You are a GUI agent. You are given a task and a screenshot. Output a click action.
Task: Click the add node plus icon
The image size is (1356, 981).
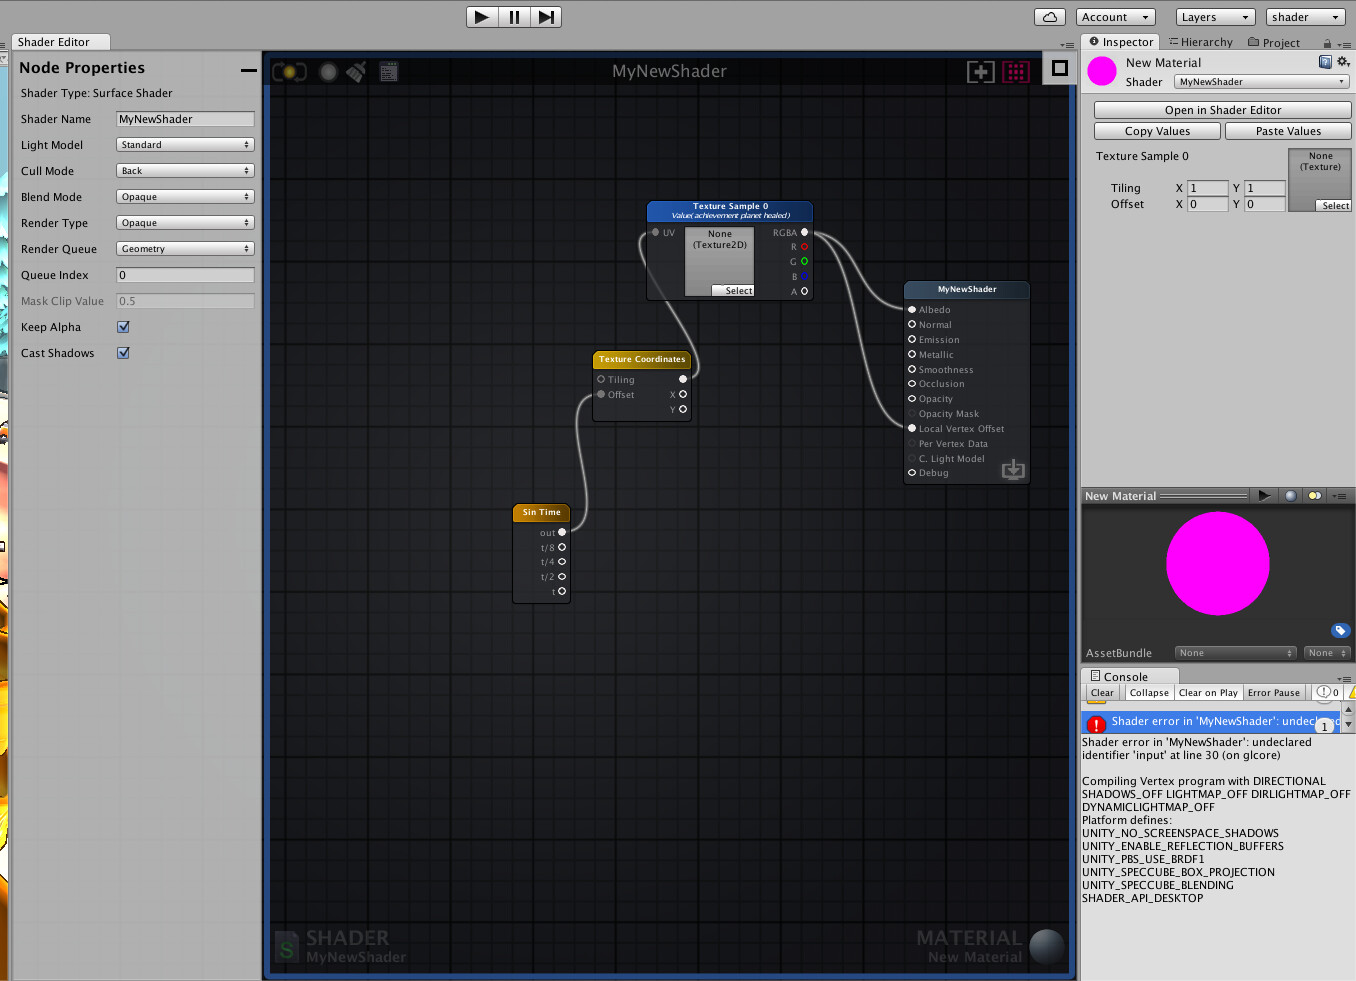click(x=980, y=71)
